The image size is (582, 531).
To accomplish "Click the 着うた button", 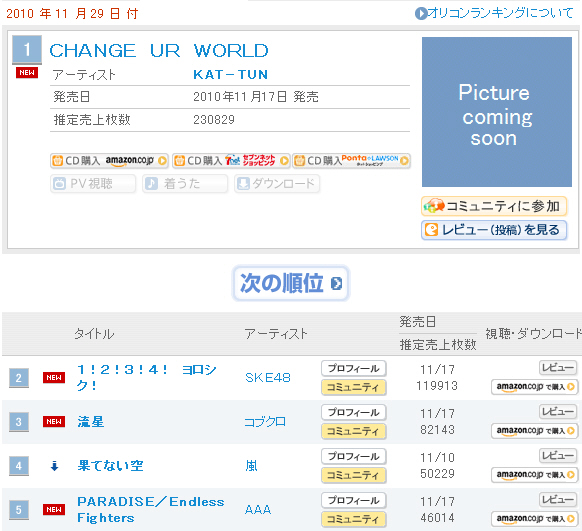I will pyautogui.click(x=185, y=184).
